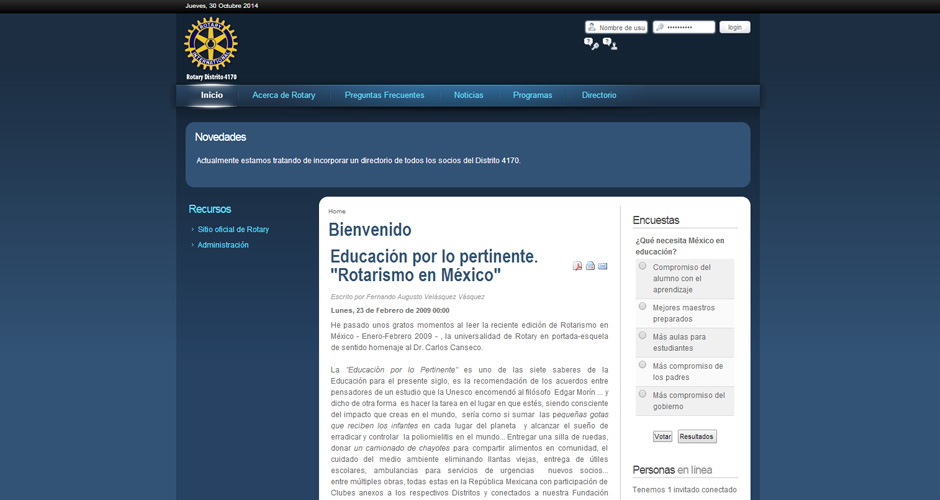
Task: Go to Preguntas Frecuentes menu item
Action: (x=384, y=95)
